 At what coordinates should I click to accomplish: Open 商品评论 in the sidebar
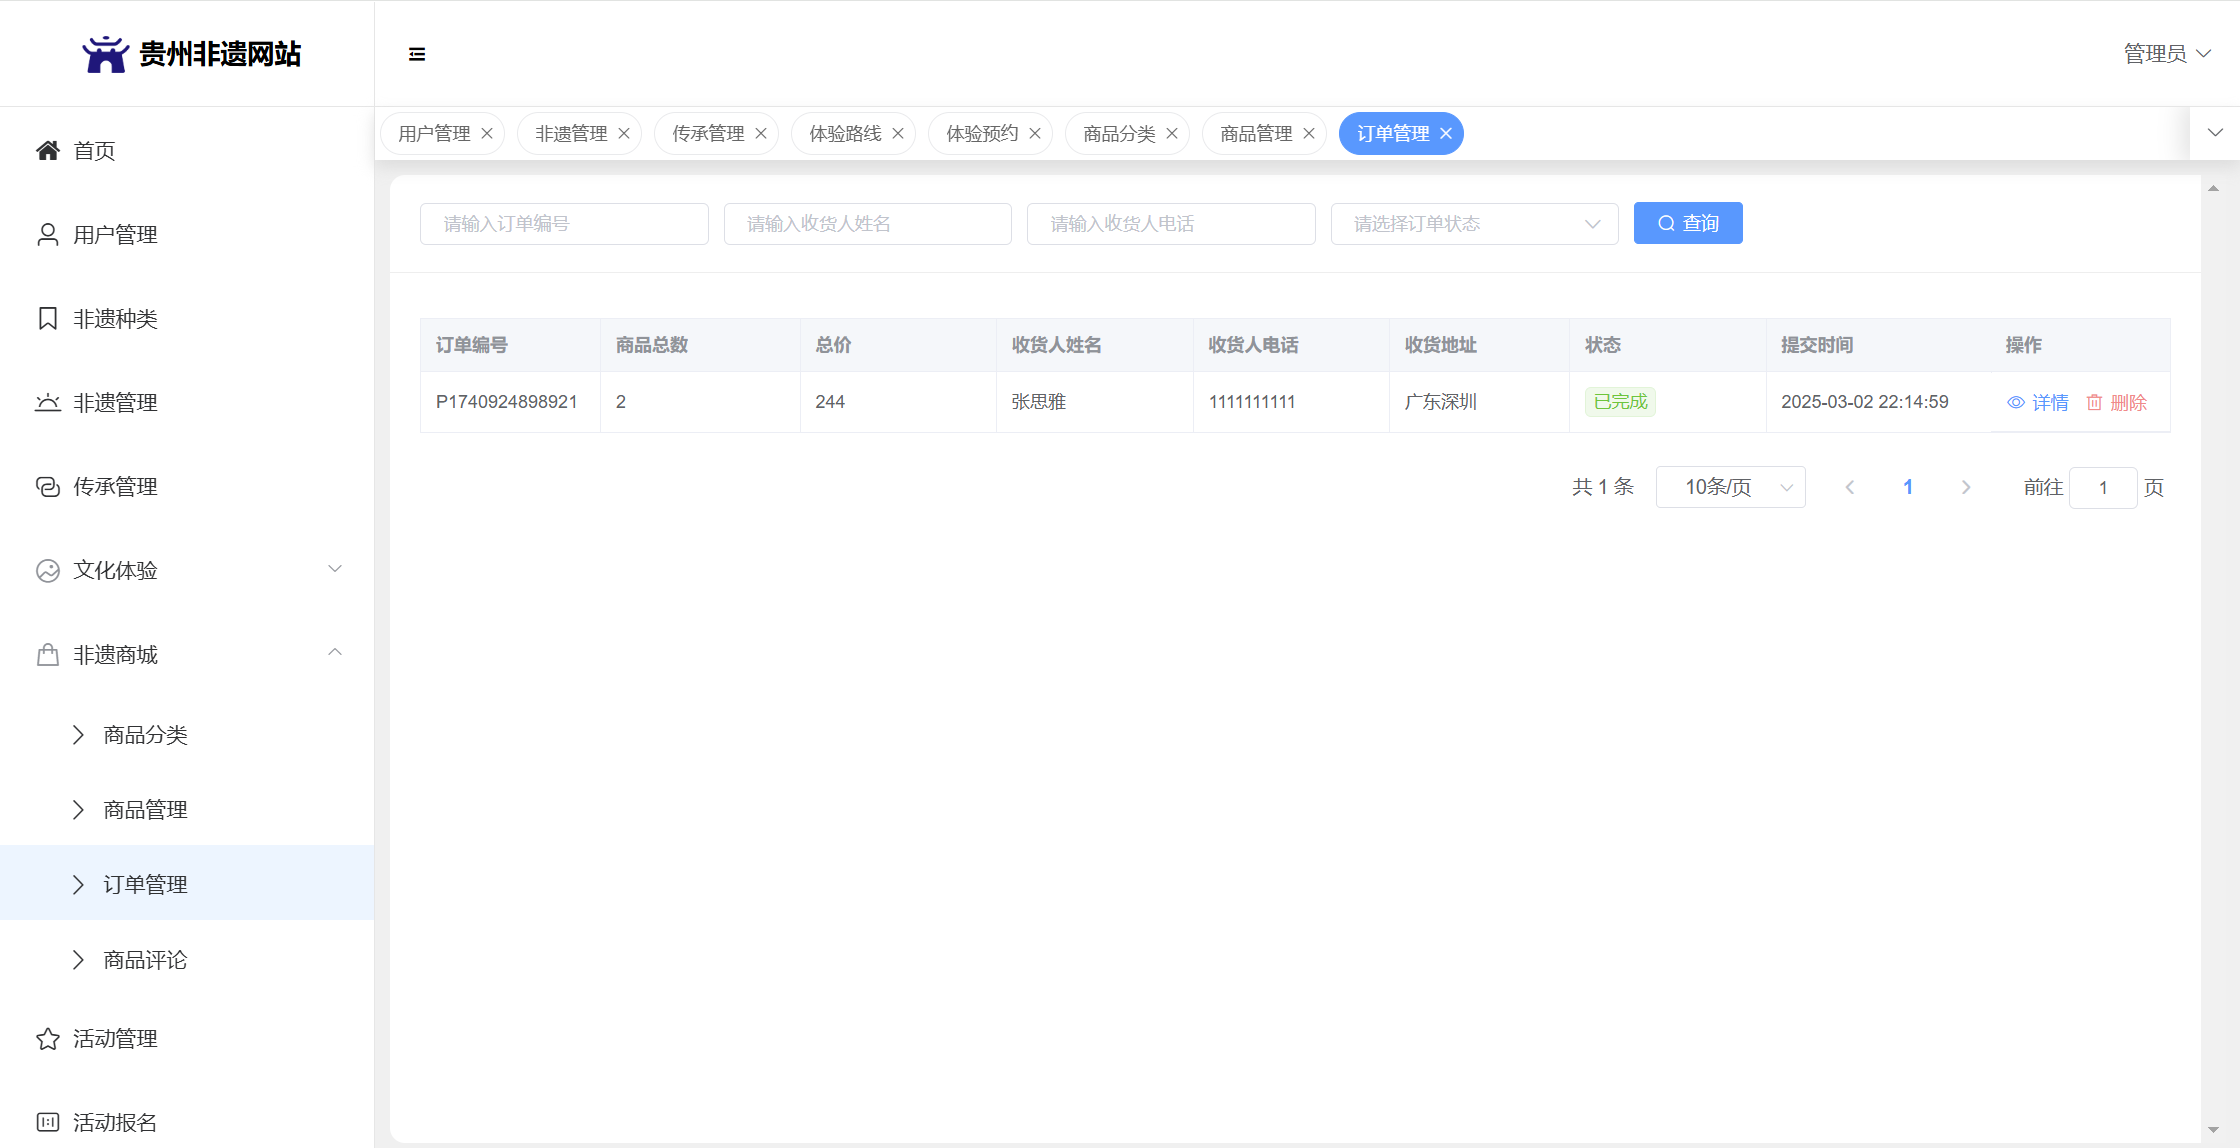click(x=145, y=960)
